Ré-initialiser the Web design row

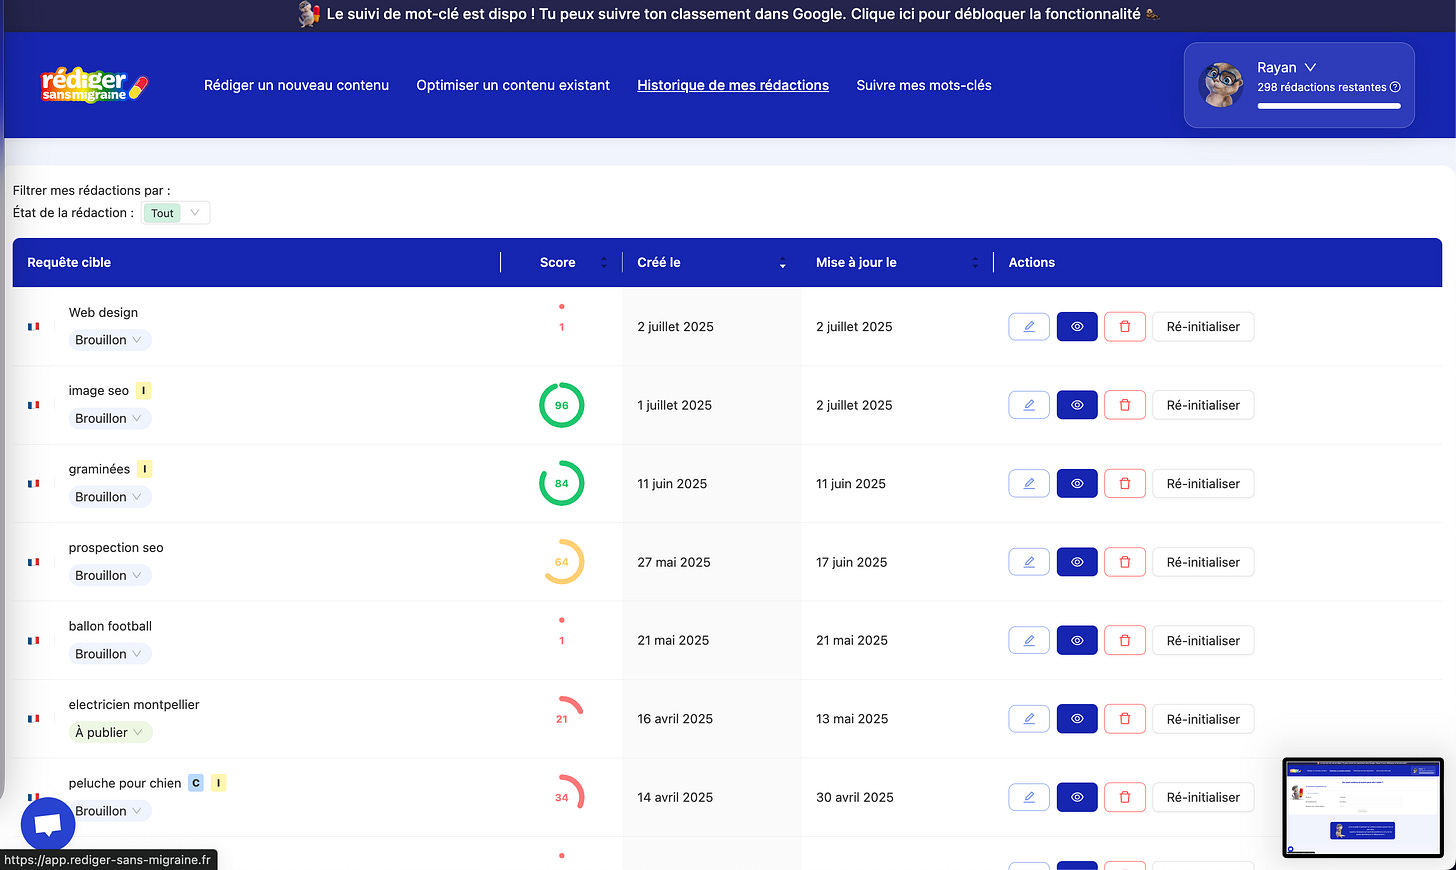coord(1203,327)
